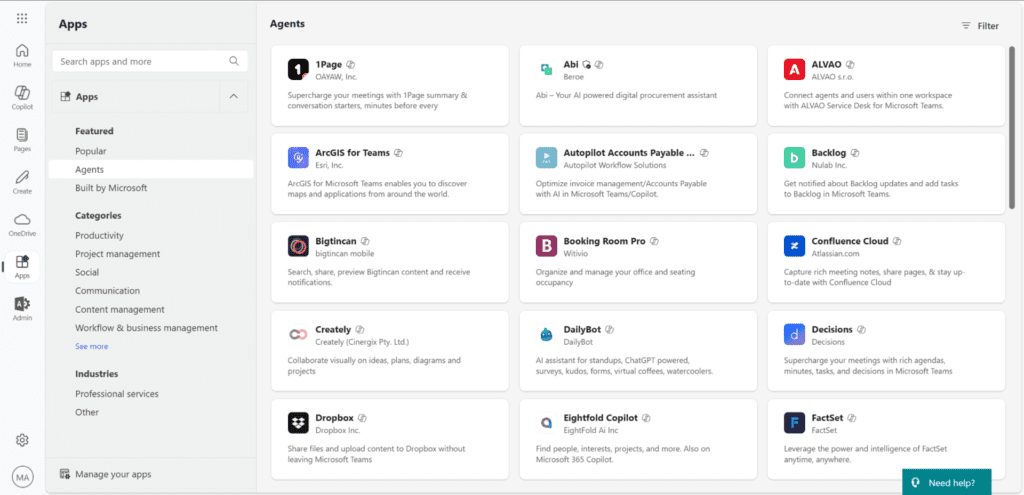Screen dimensions: 1024x495
Task: Click the Need help? button
Action: pyautogui.click(x=946, y=483)
